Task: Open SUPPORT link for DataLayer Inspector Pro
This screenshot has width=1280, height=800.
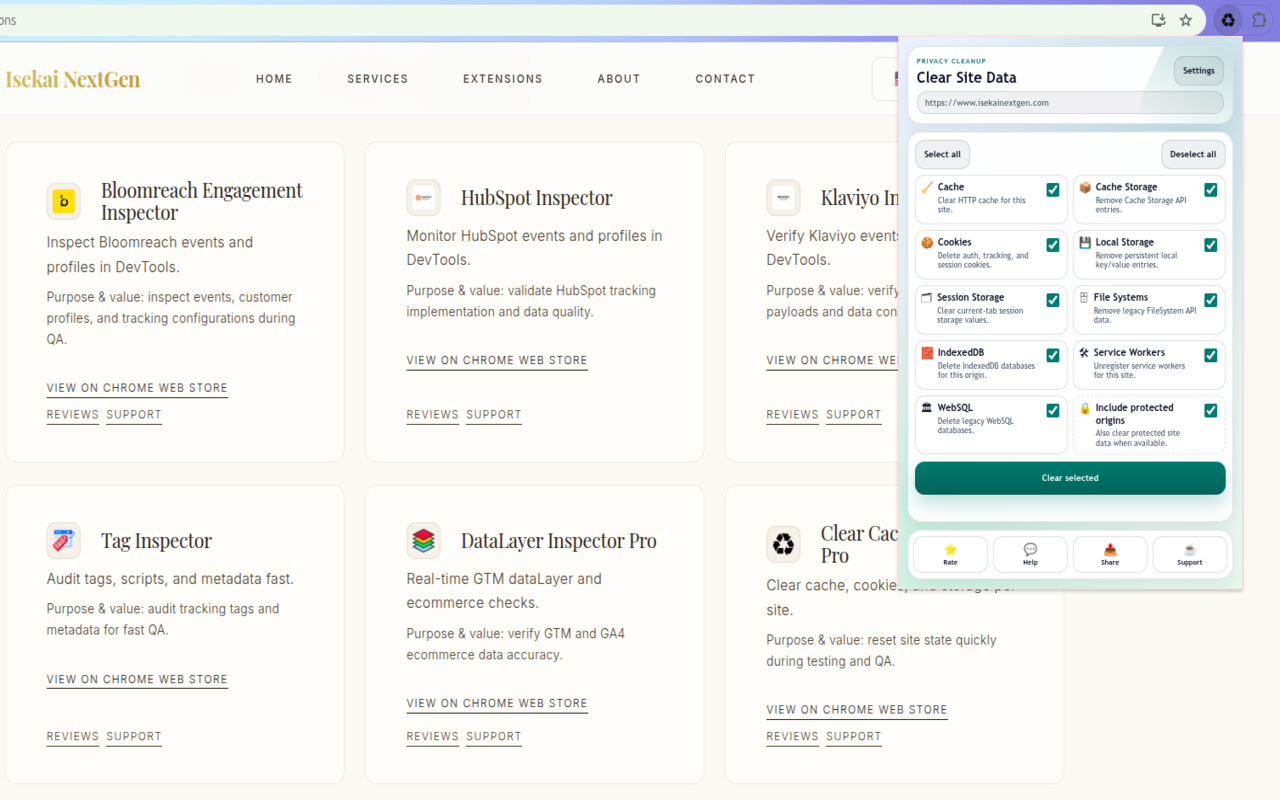Action: tap(494, 737)
